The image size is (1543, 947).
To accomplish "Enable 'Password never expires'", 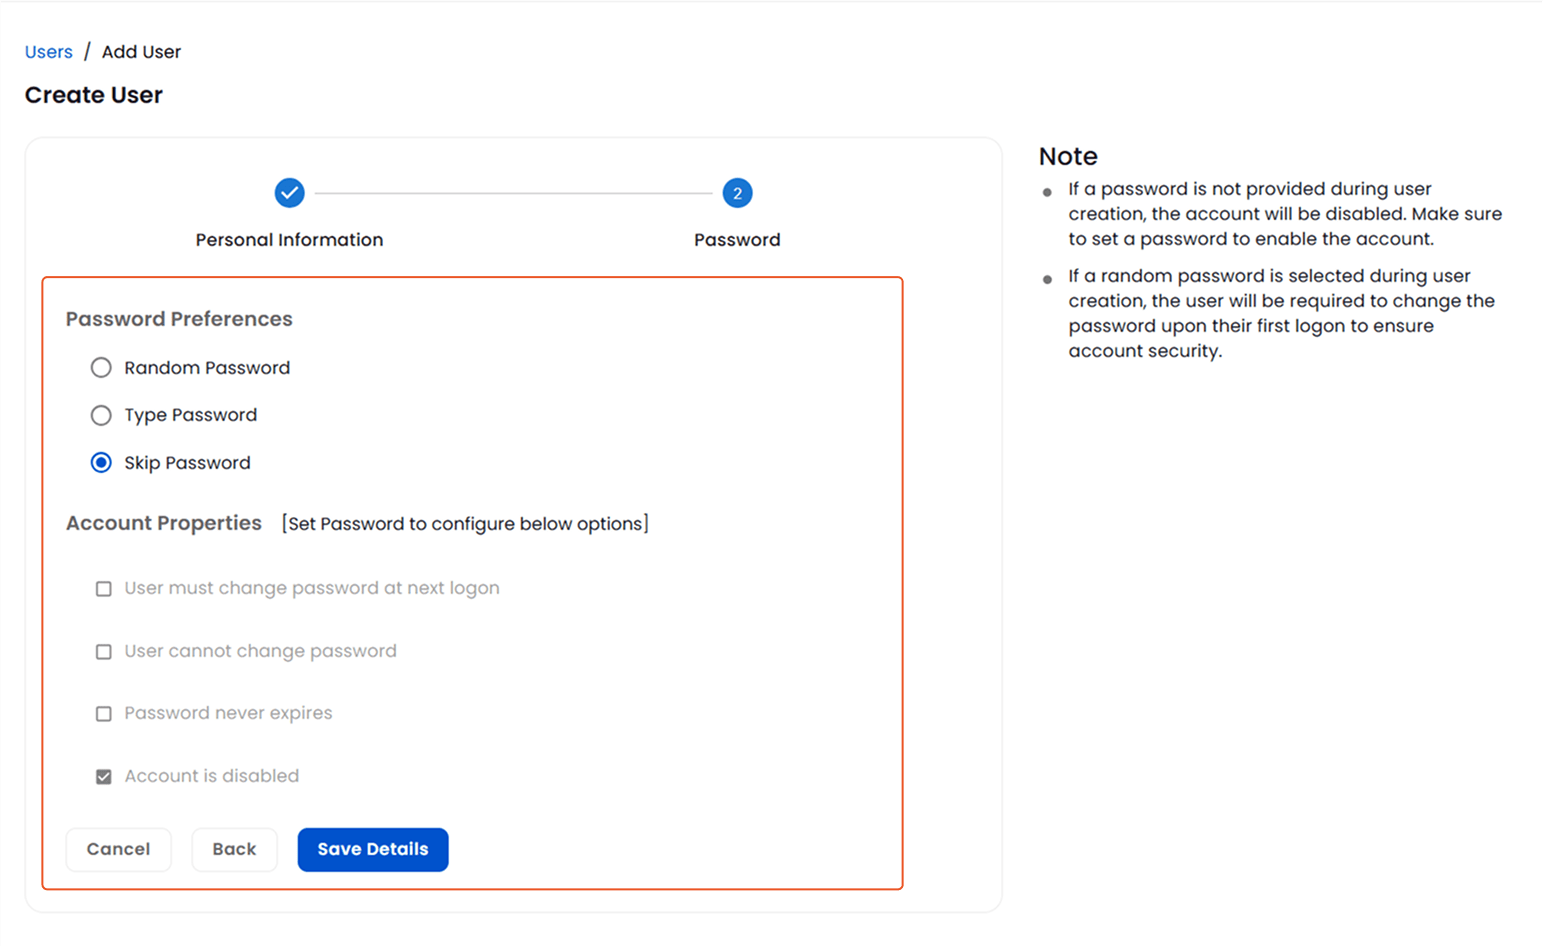I will pos(103,713).
